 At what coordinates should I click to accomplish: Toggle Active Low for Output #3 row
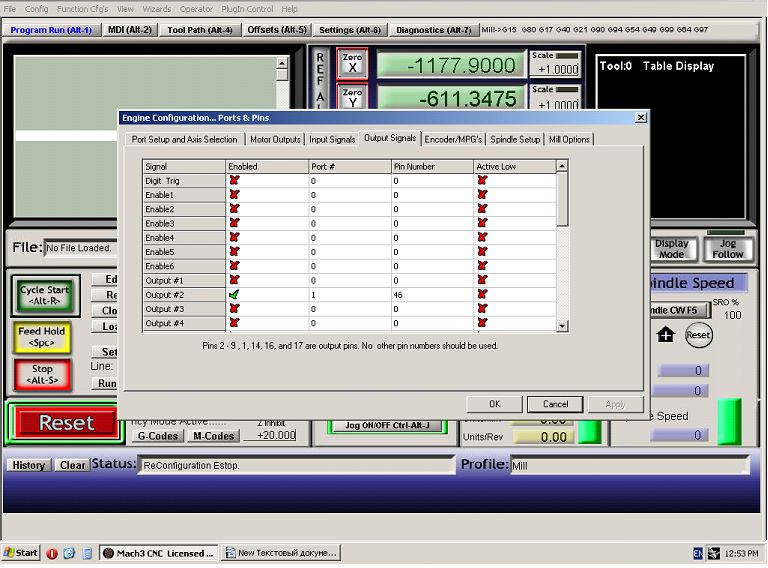point(482,308)
